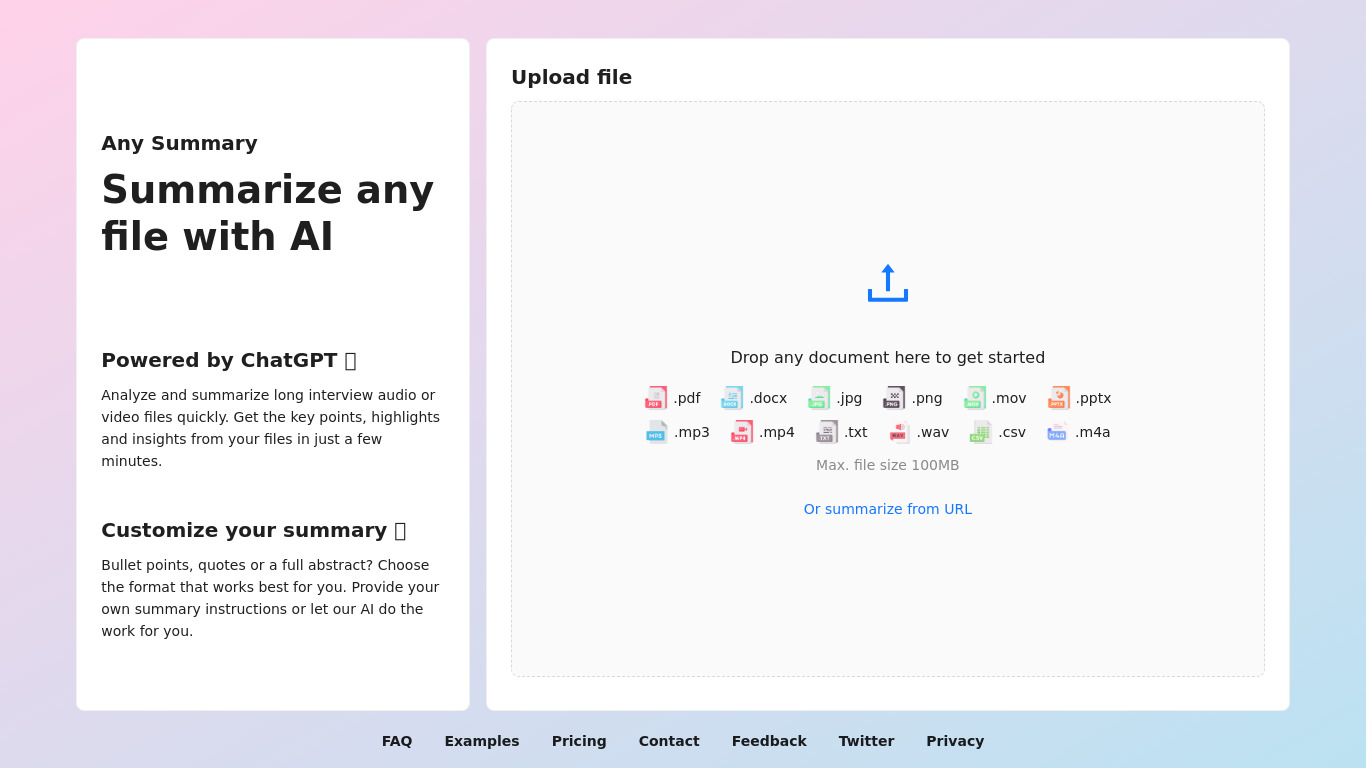Click the 'Summarize any file with AI' headline
Viewport: 1366px width, 768px height.
point(268,213)
